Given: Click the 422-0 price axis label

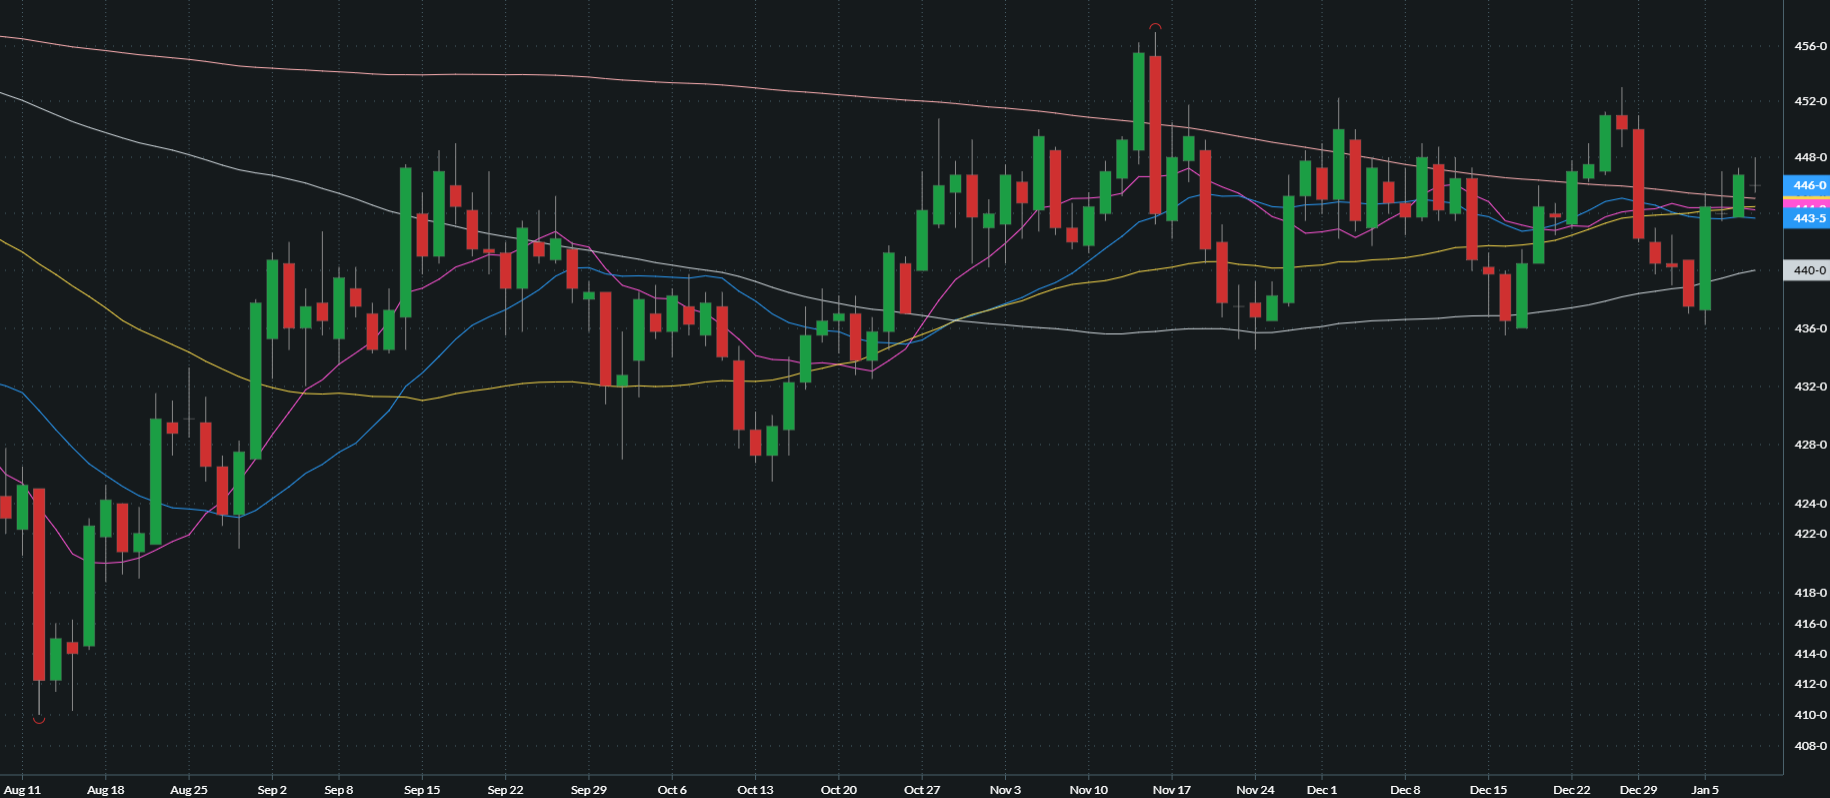Looking at the screenshot, I should (1810, 534).
